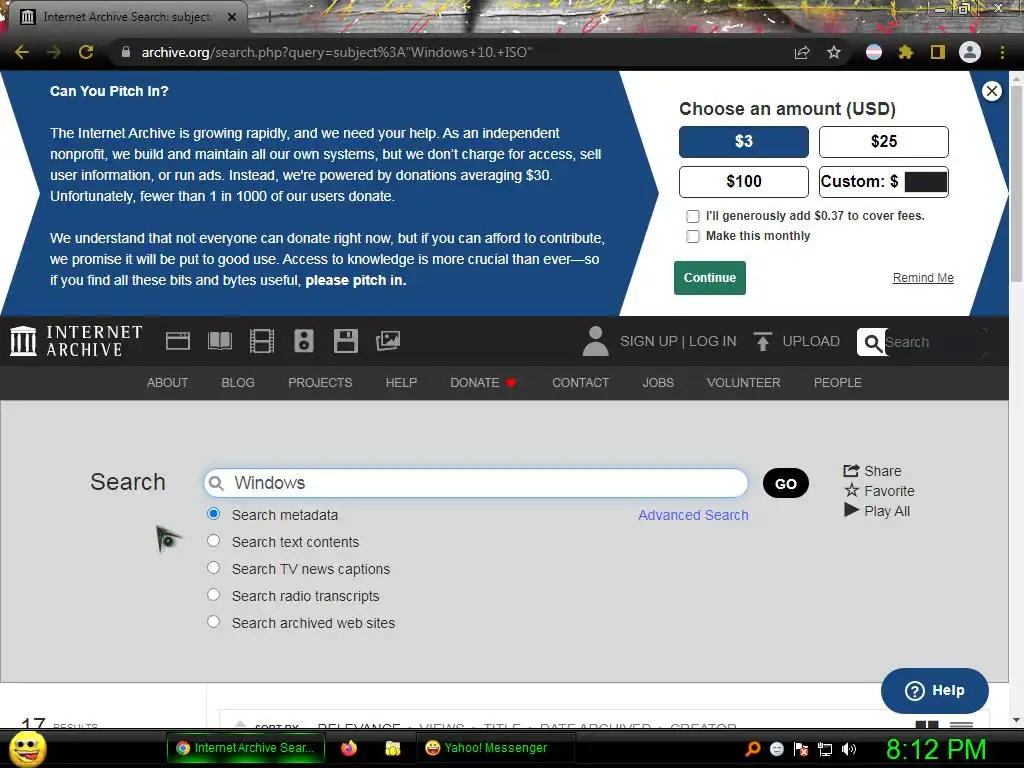Close the donation banner

click(x=991, y=91)
